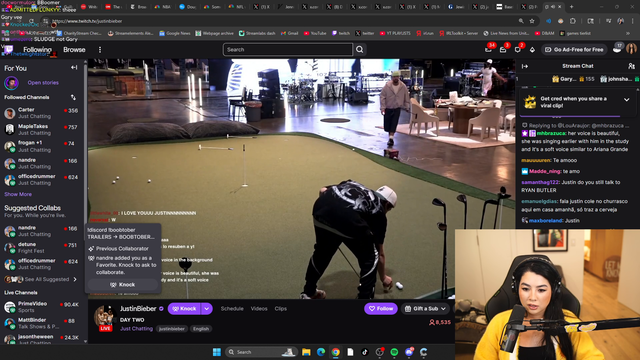
Task: Open the chat community users icon
Action: (631, 66)
